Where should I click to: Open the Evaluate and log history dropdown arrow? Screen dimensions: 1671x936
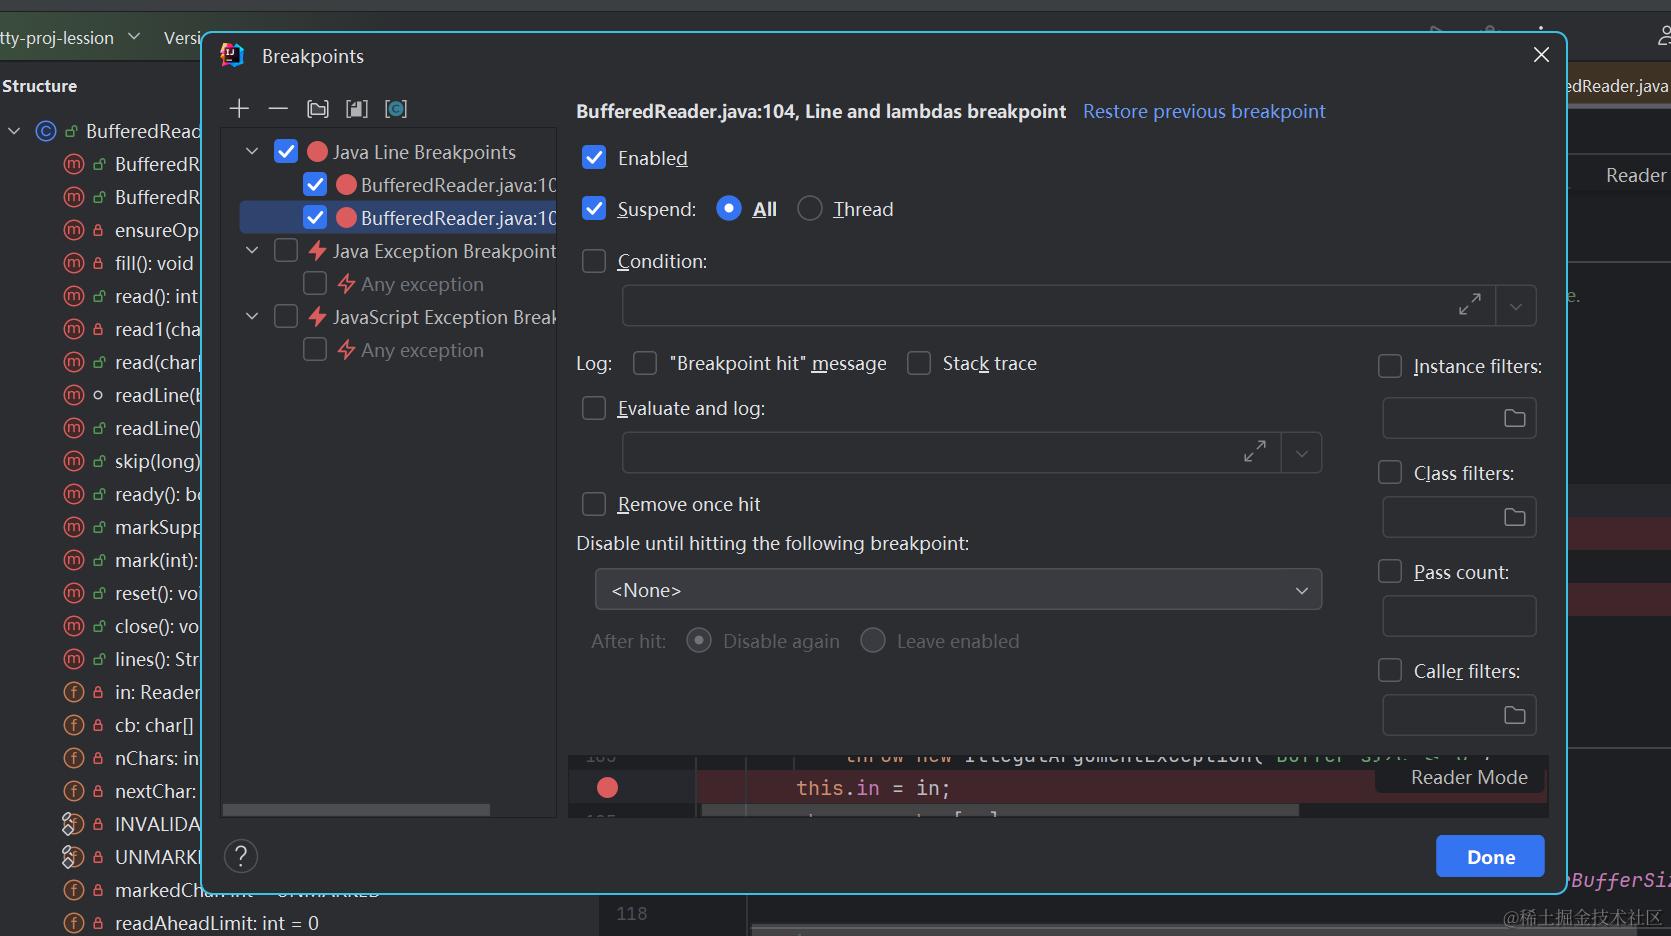[1302, 453]
